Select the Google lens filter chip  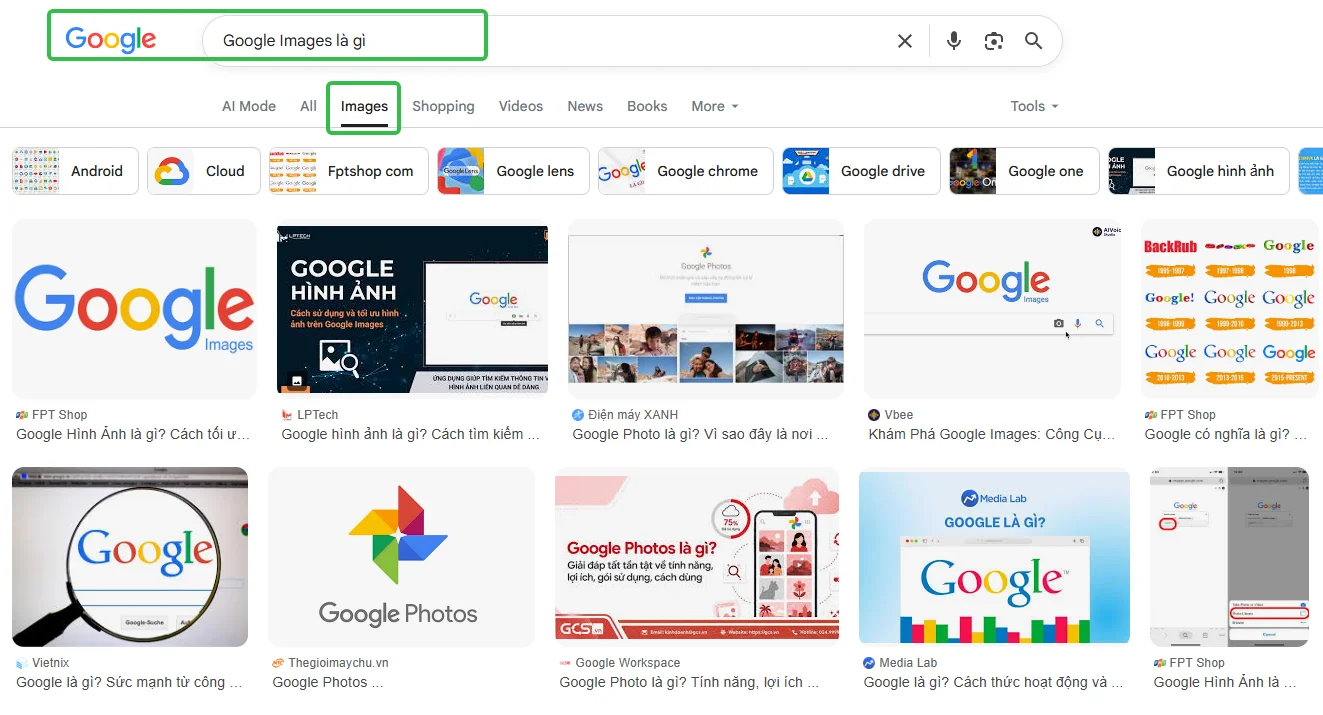pos(513,171)
